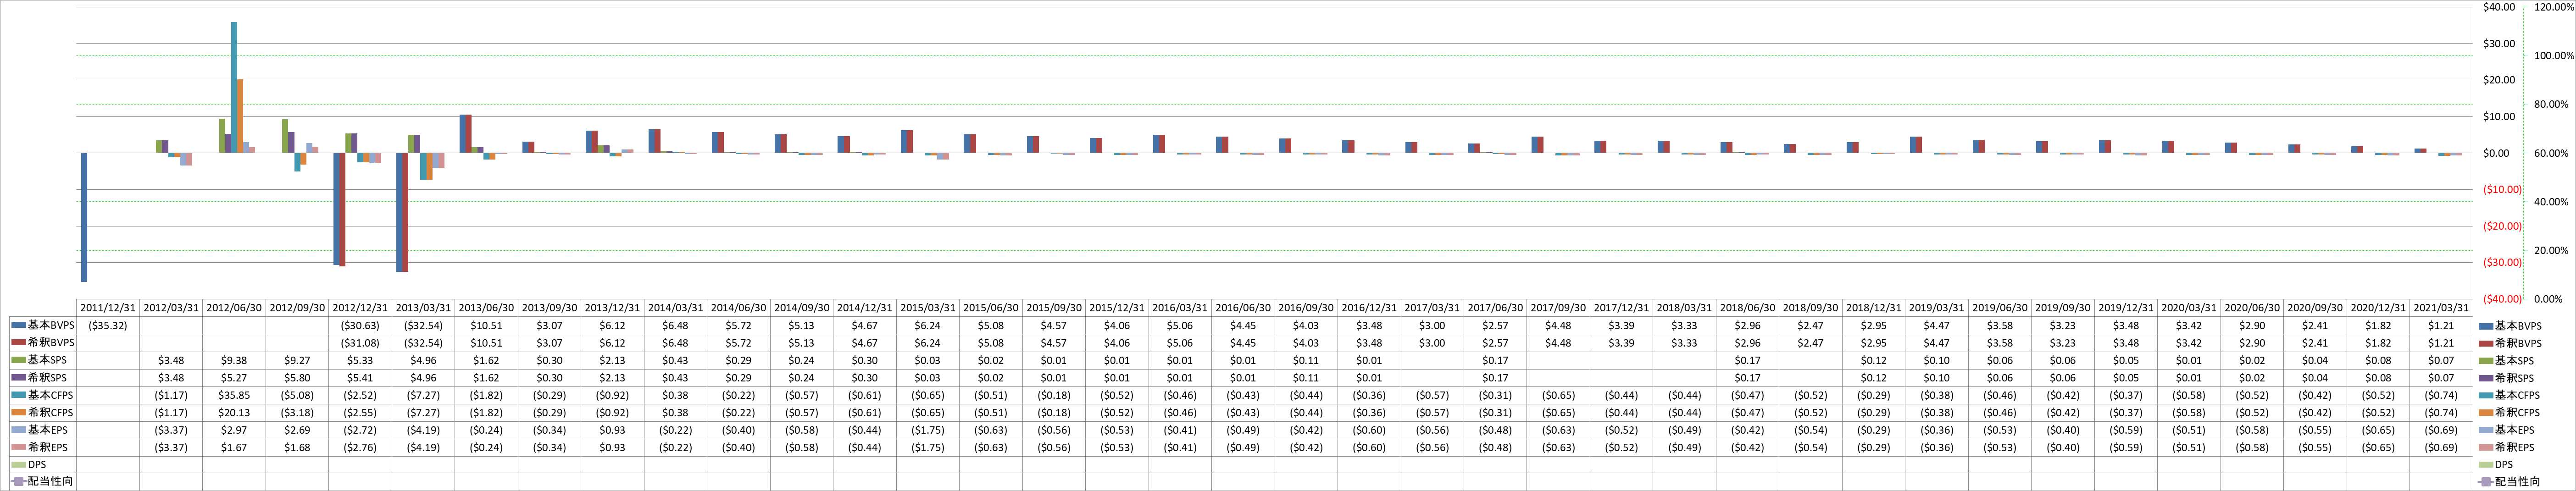Click the $5.27 希釈SPS cell

[234, 378]
